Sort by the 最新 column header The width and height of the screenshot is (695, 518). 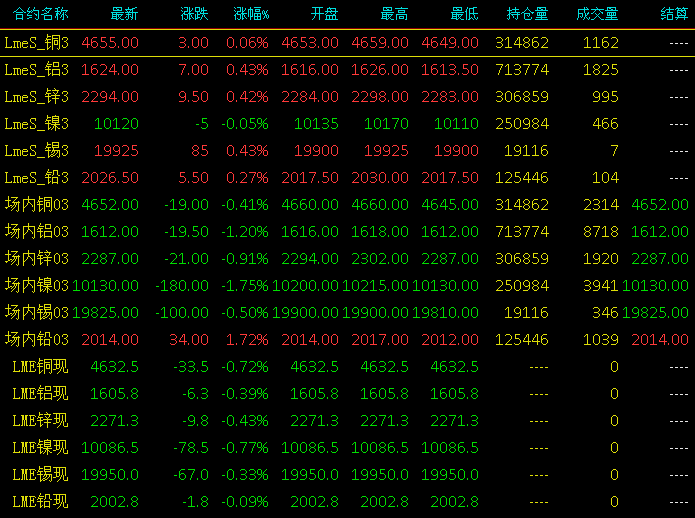124,14
